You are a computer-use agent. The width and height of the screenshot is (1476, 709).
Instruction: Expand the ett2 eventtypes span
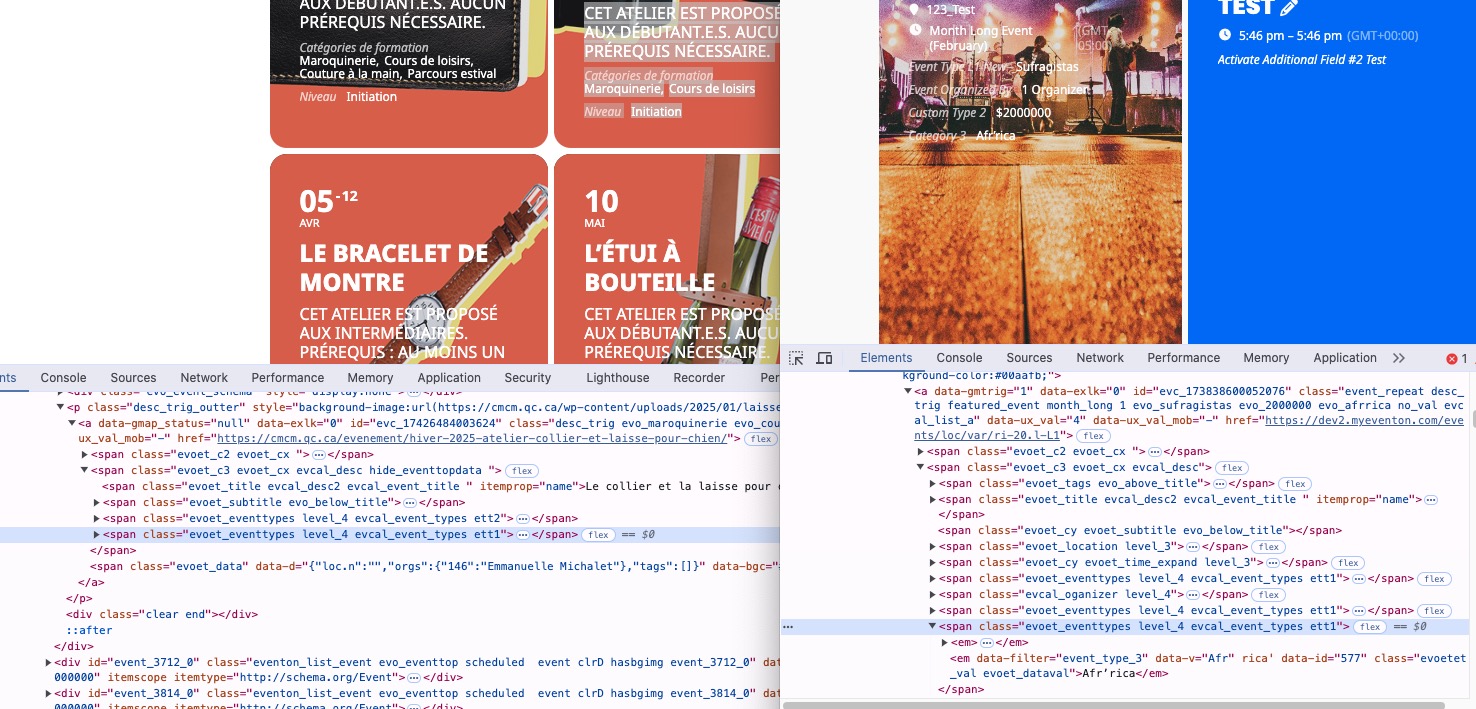(x=97, y=519)
